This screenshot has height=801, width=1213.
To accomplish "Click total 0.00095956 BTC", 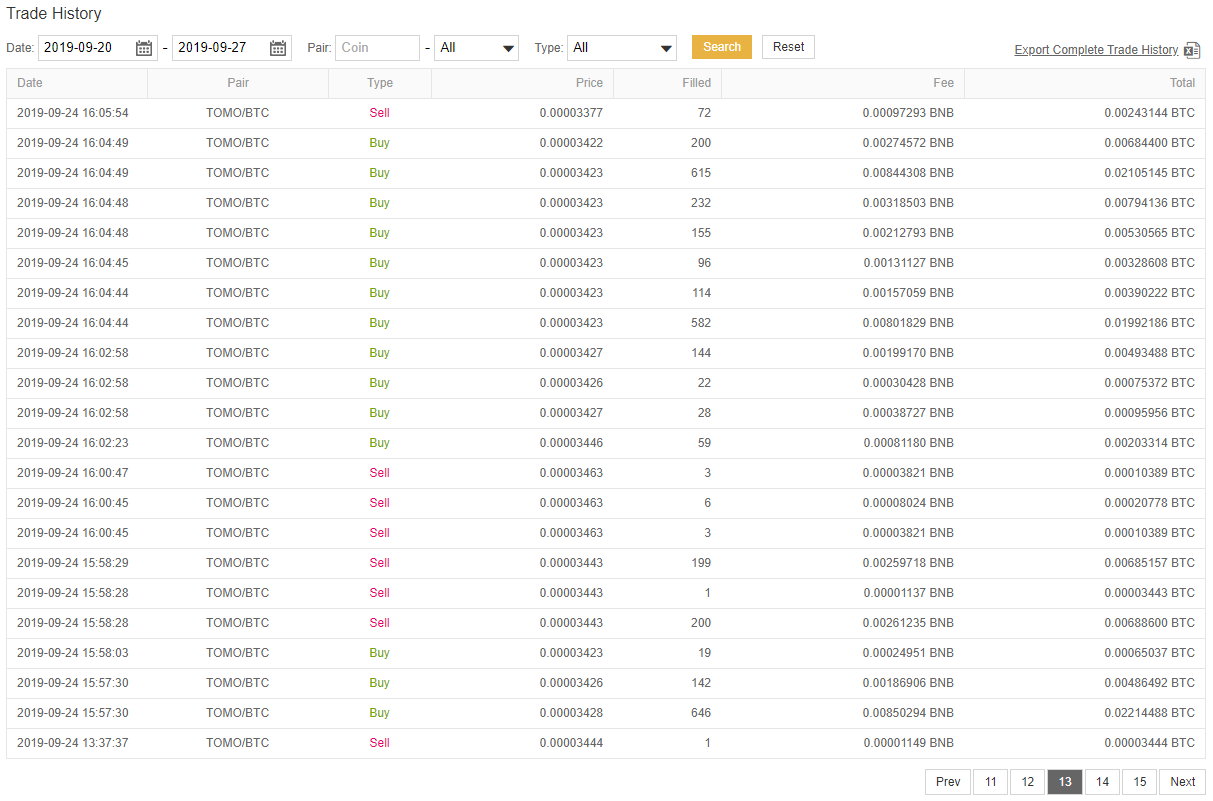I will 1150,413.
